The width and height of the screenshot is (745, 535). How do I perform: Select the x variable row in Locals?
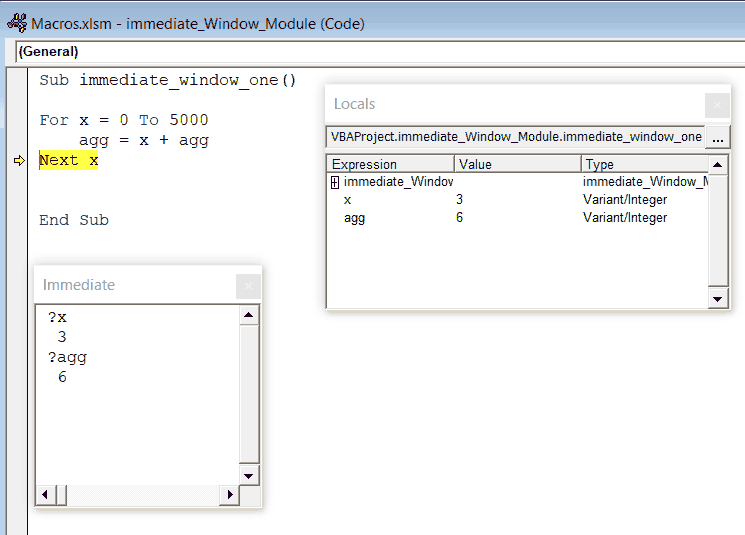click(x=517, y=200)
